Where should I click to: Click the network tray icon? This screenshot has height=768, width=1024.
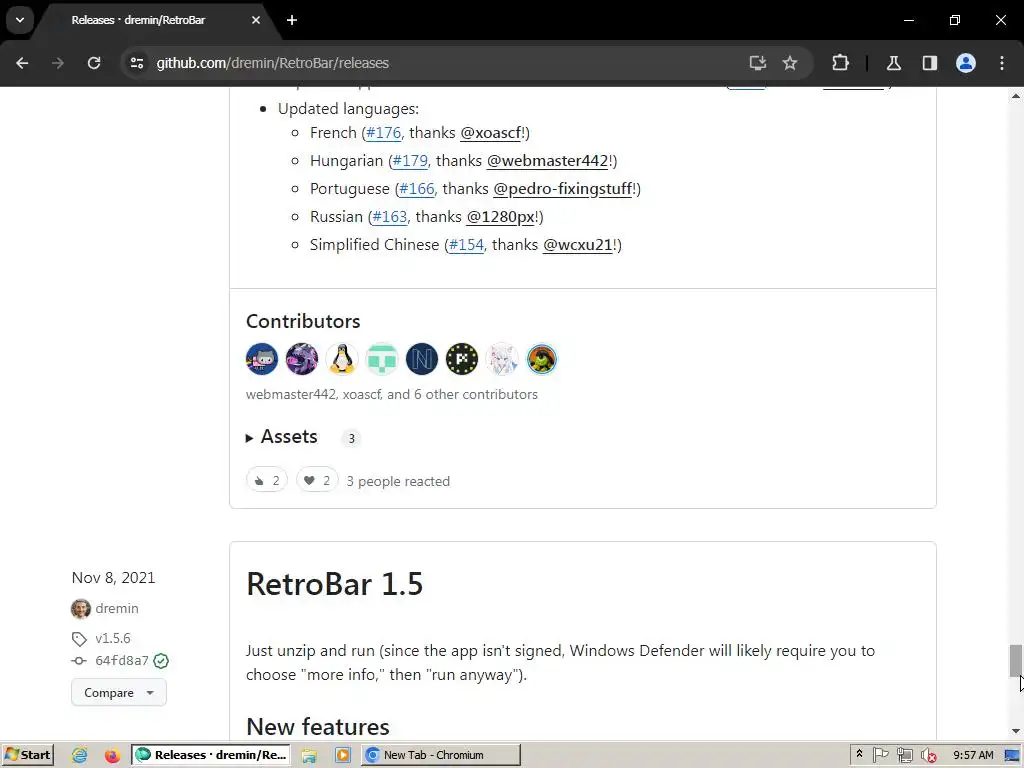[904, 755]
